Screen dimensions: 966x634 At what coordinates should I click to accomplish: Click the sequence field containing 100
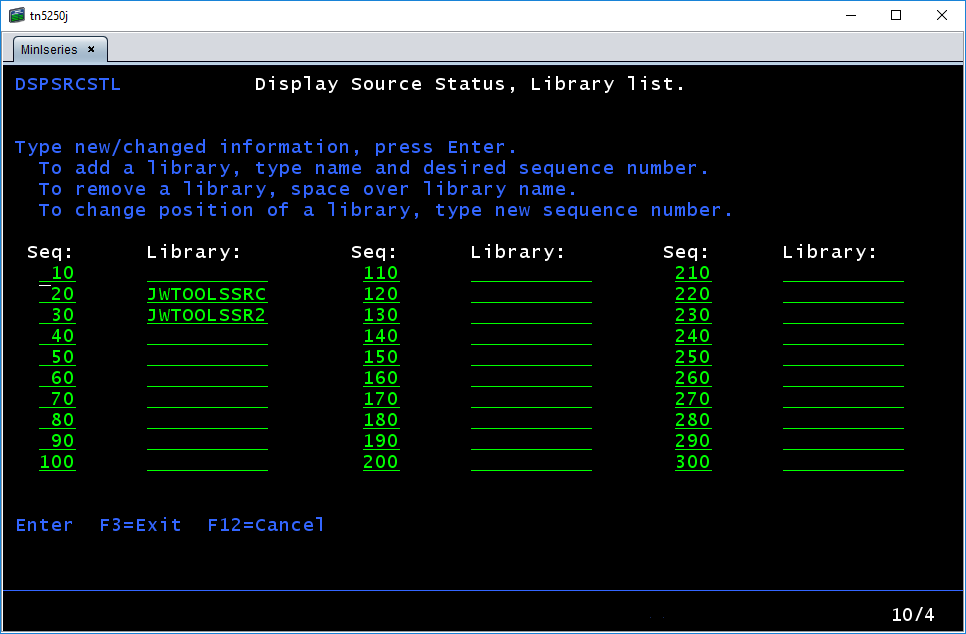point(57,461)
